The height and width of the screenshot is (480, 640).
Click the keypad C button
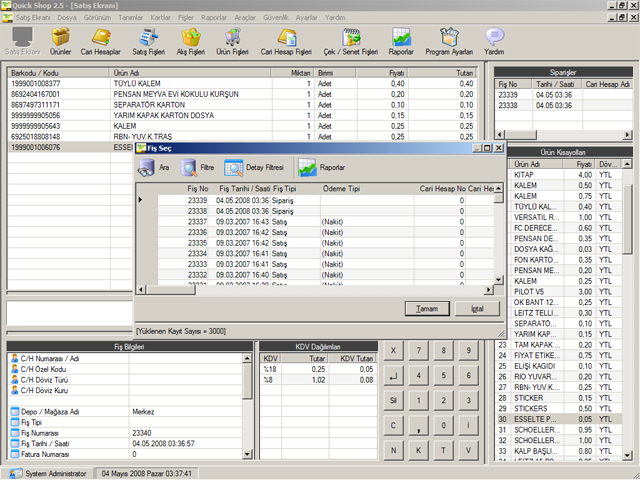point(393,426)
